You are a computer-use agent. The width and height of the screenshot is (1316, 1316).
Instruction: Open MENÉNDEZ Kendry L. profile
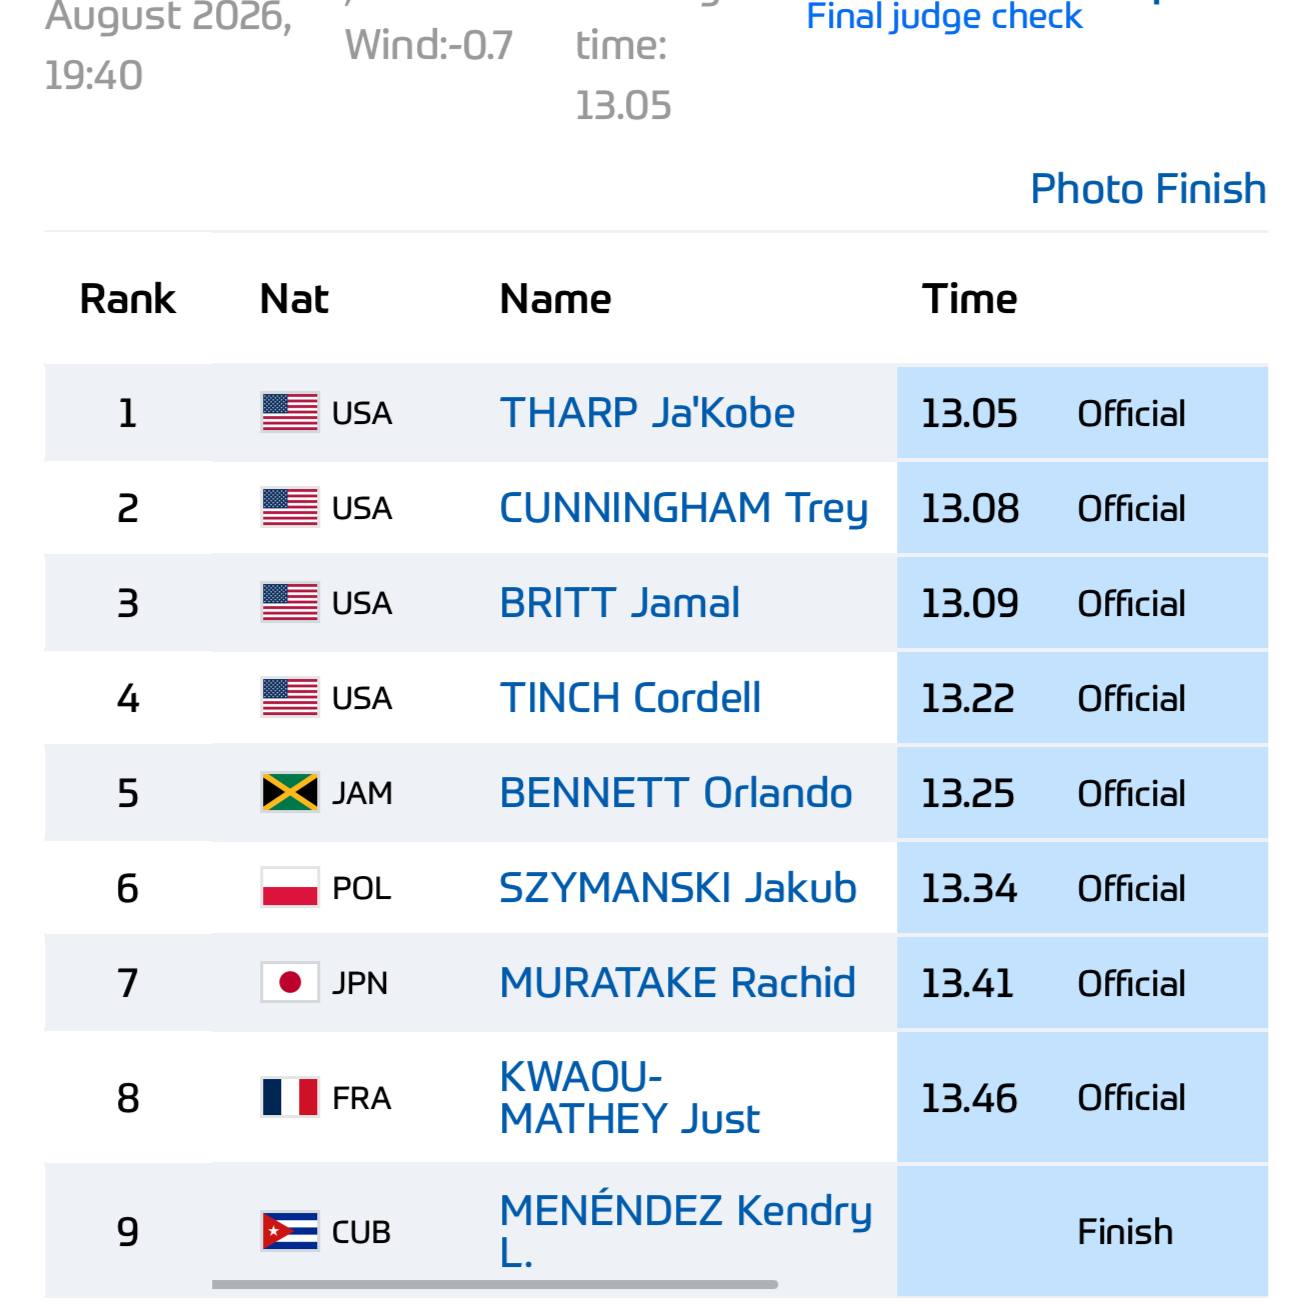(x=686, y=1231)
